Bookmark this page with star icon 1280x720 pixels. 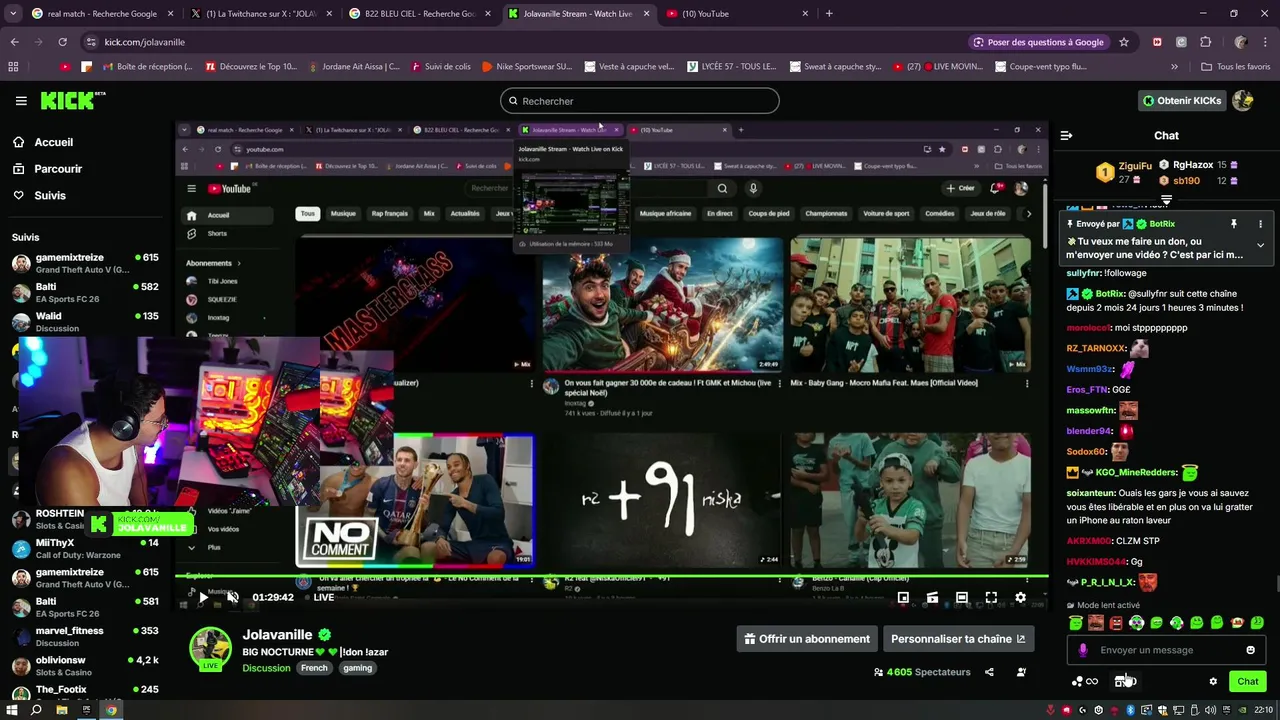1124,42
